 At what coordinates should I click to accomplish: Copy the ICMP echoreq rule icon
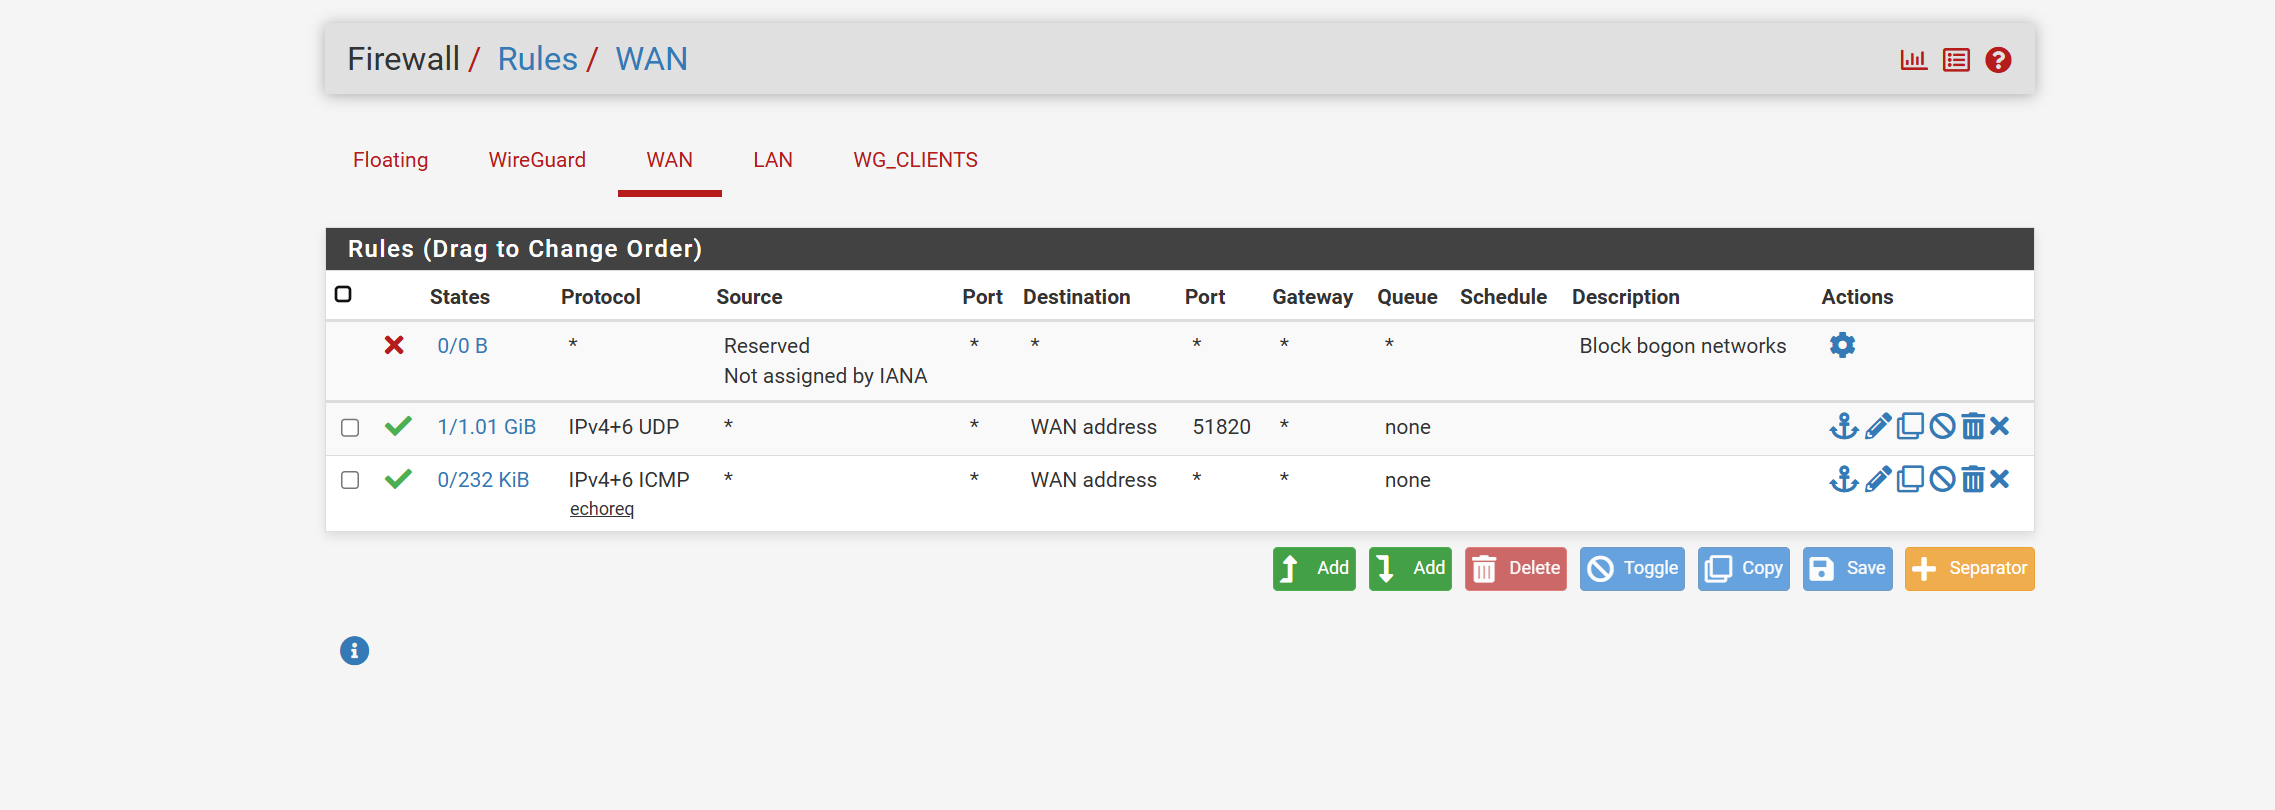1910,480
